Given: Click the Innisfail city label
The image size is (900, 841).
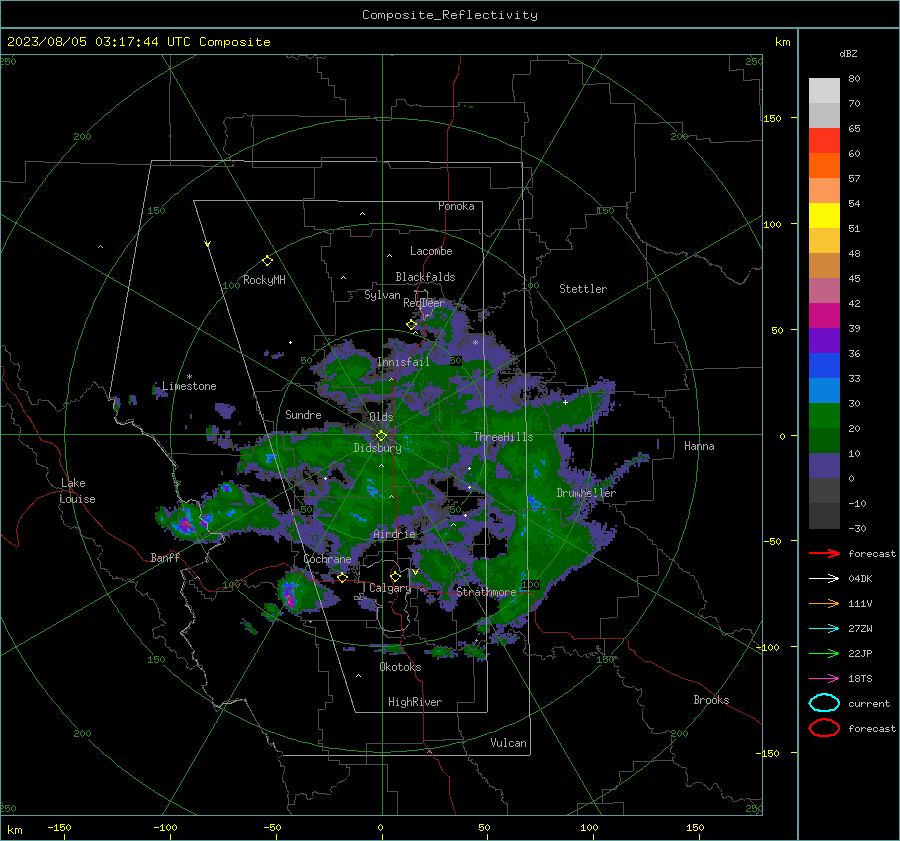Looking at the screenshot, I should pyautogui.click(x=403, y=362).
